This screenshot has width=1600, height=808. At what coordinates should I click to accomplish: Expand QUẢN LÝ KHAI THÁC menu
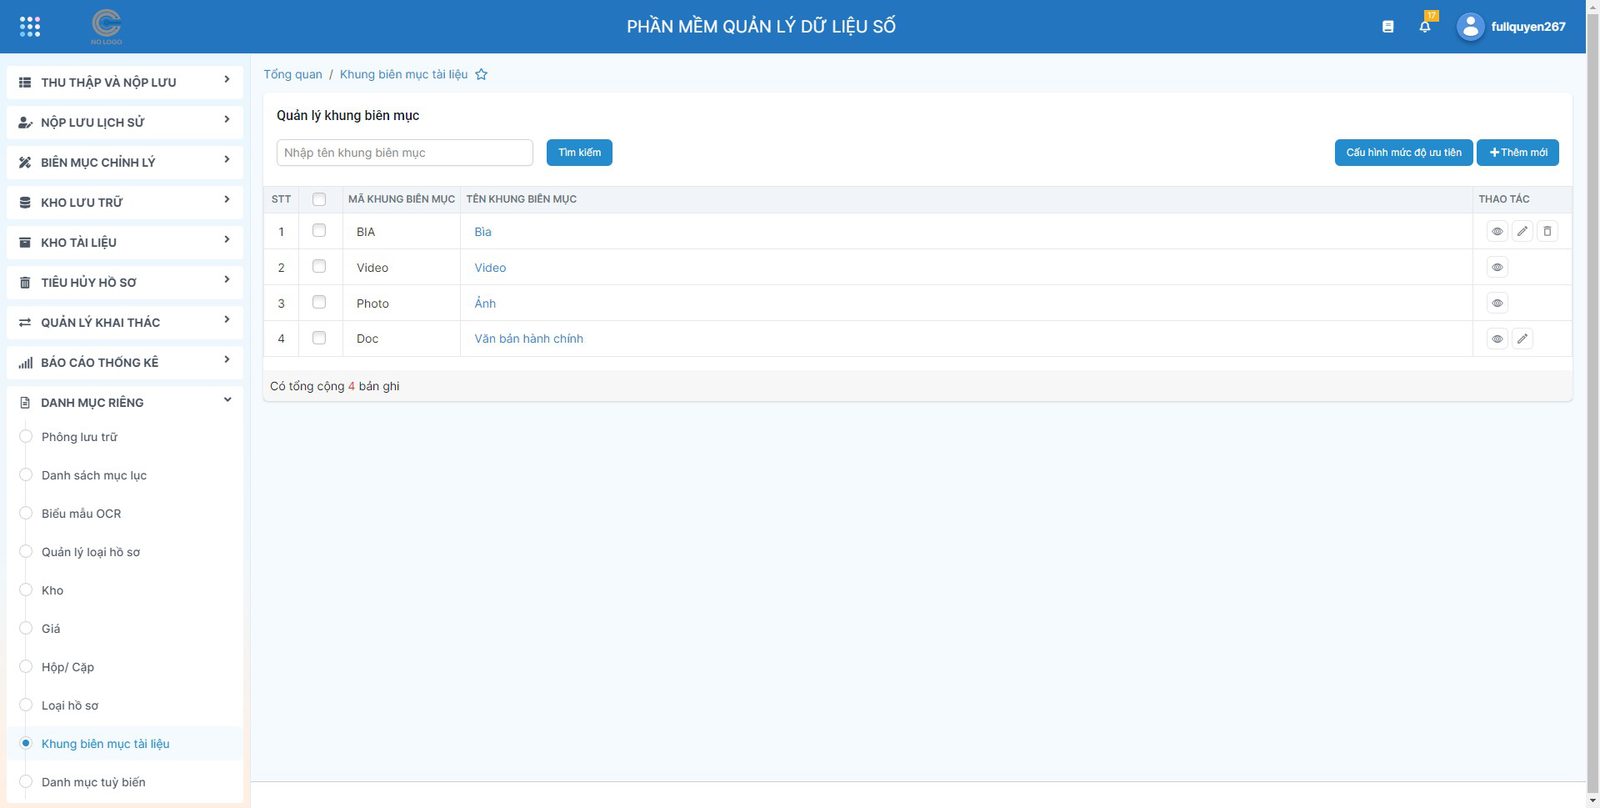(x=124, y=322)
